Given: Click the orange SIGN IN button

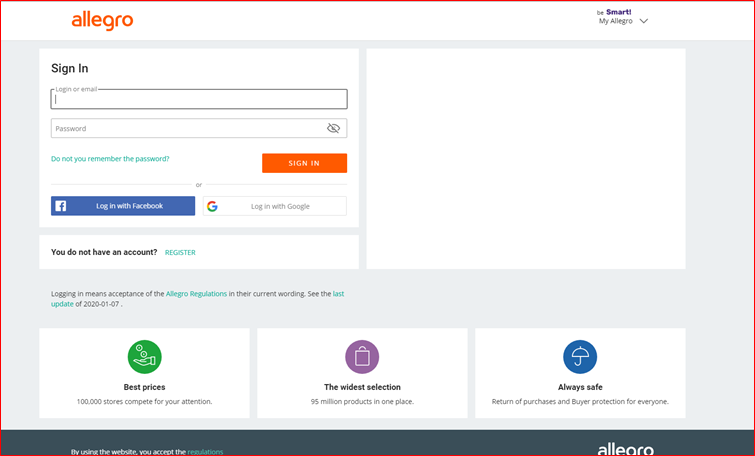Looking at the screenshot, I should tap(304, 163).
